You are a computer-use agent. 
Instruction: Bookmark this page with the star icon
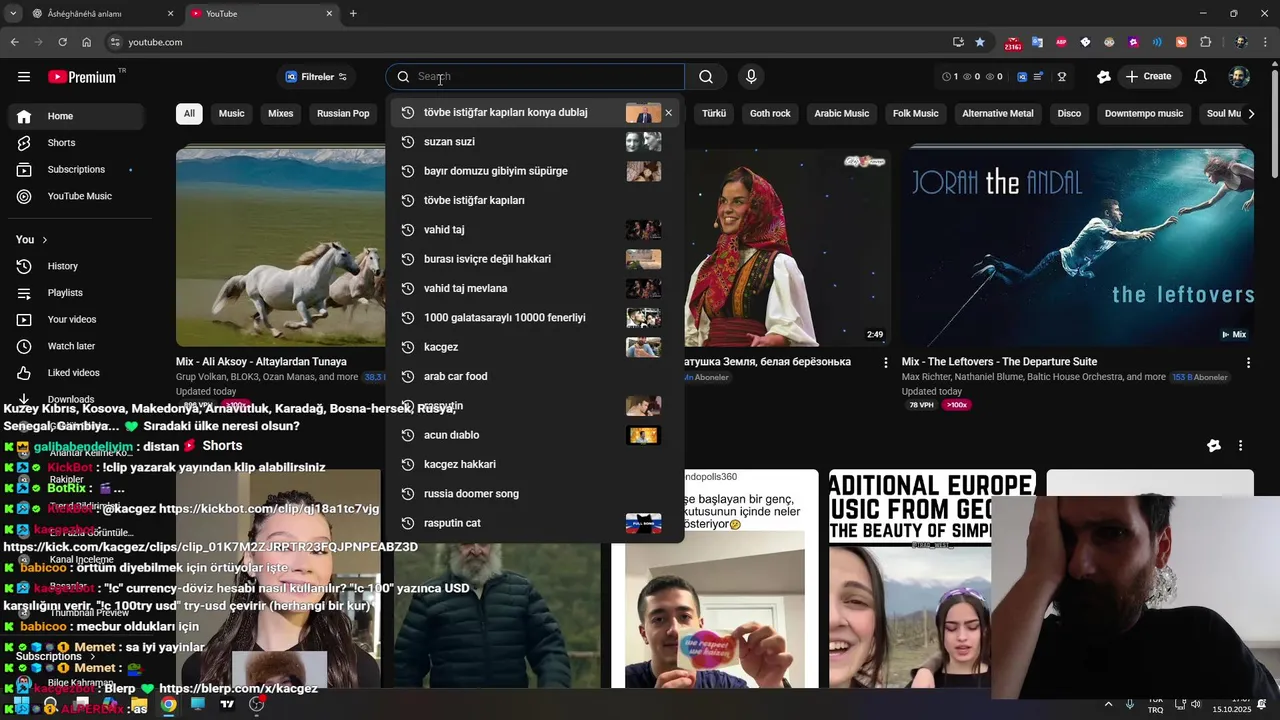[x=980, y=42]
